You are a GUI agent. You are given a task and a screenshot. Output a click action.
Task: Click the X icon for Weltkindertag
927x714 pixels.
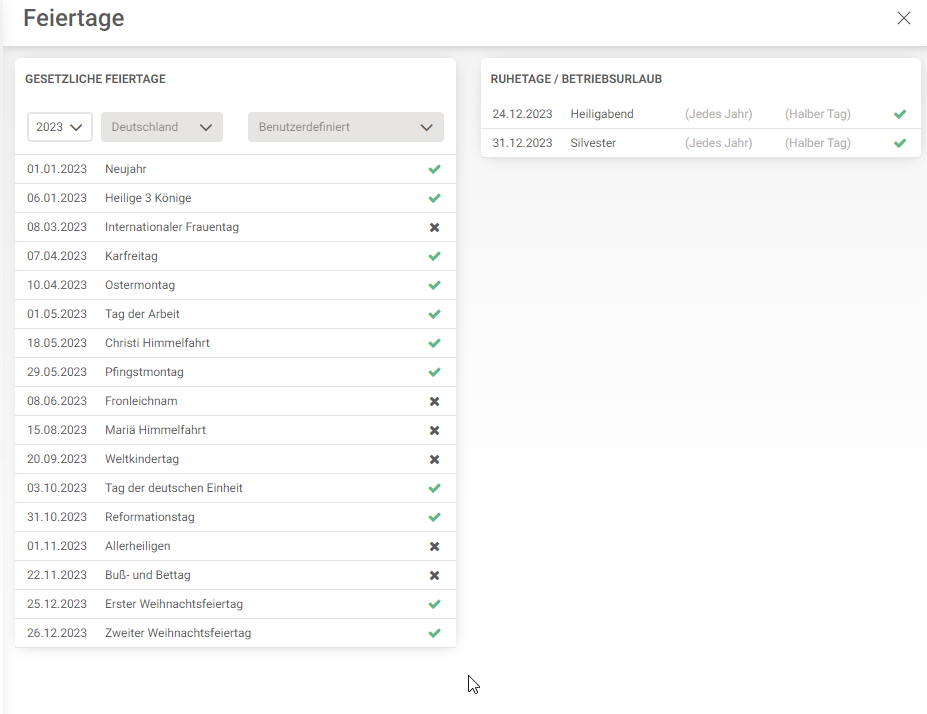pos(434,459)
